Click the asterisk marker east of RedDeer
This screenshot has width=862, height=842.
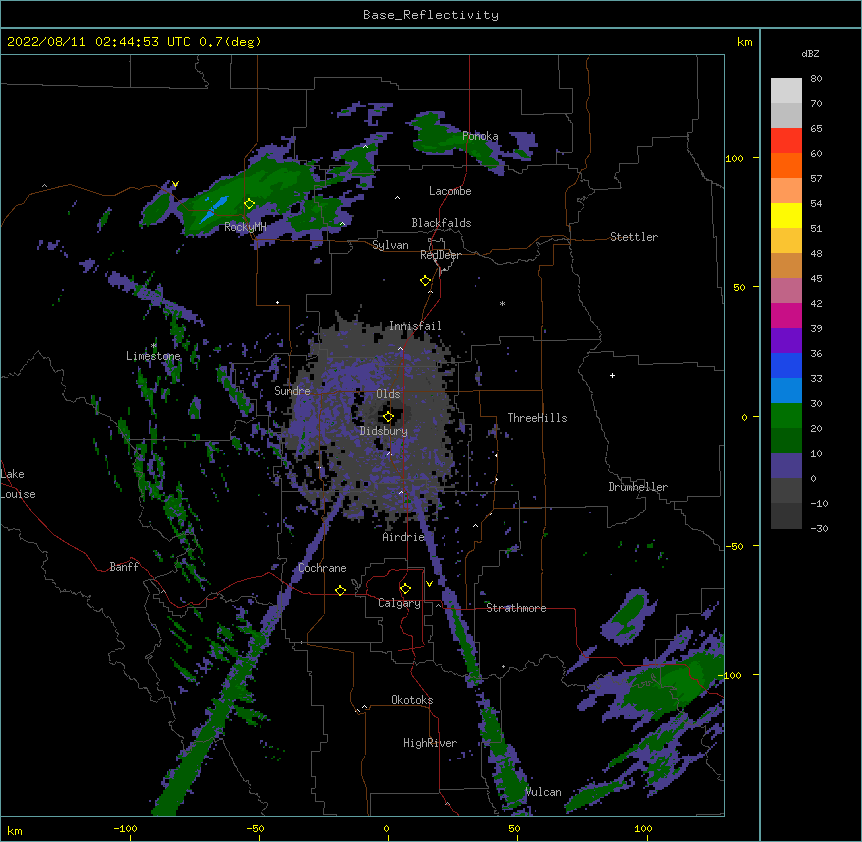click(x=502, y=304)
